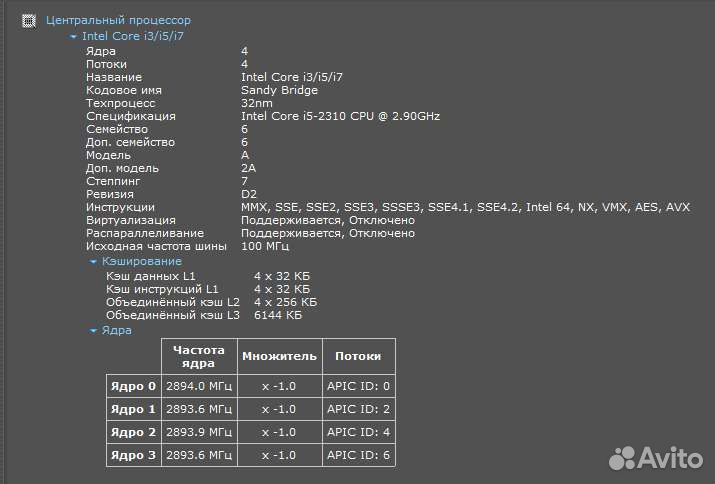Click the Доп. семейство label
Screen dimensions: 715x484
(130, 142)
